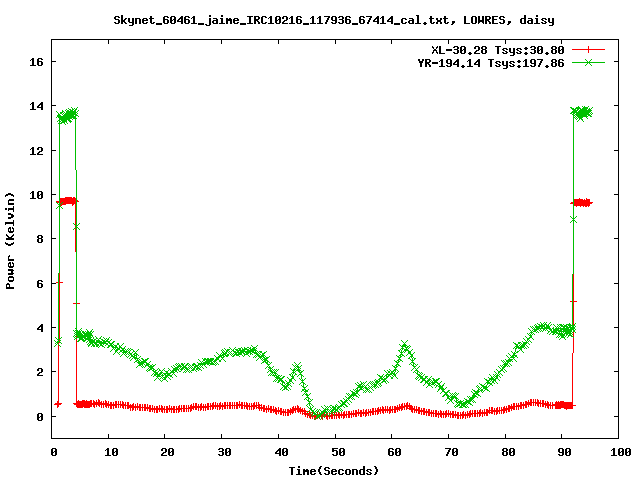640x480 pixels.
Task: Select the legend entry 'YR-194.14 Tsys:197.86'
Action: click(x=491, y=63)
